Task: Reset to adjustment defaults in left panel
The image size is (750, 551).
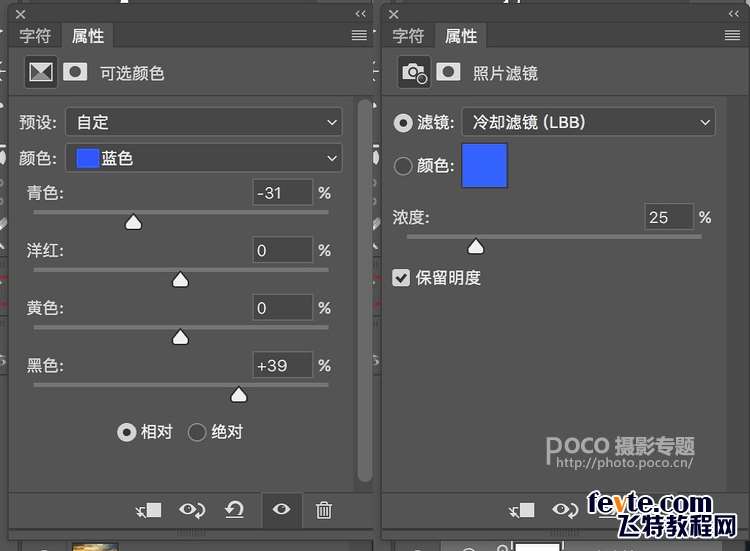Action: pos(234,510)
